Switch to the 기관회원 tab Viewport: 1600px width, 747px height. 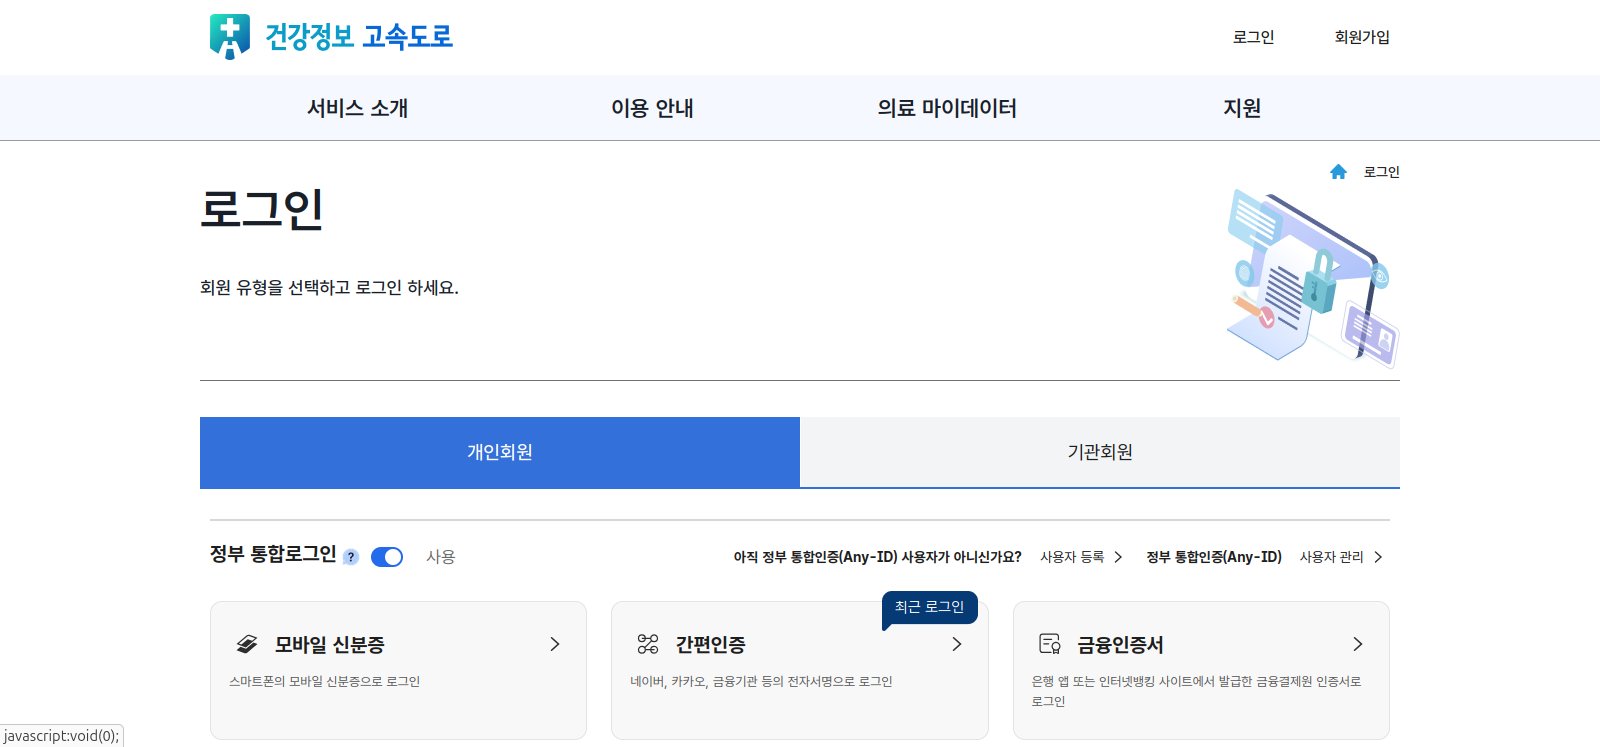[1100, 452]
